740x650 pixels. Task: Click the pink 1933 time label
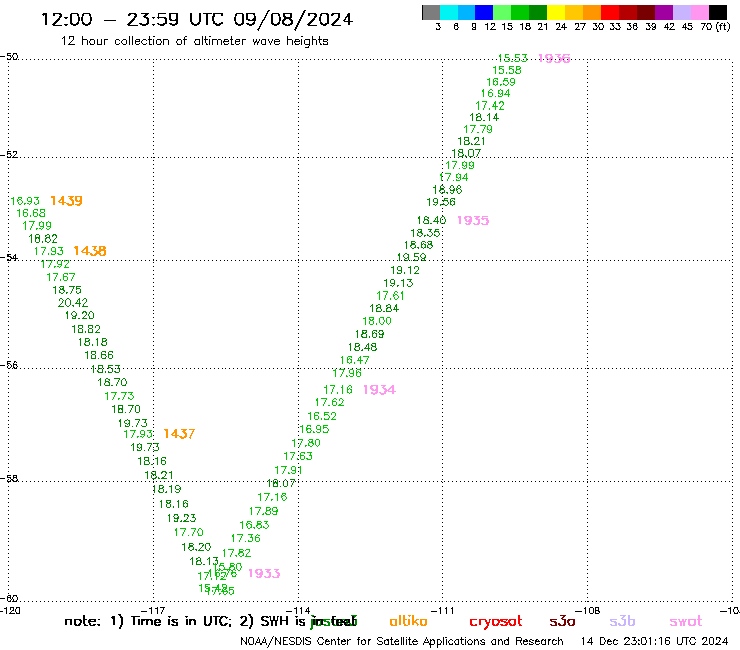coord(264,573)
